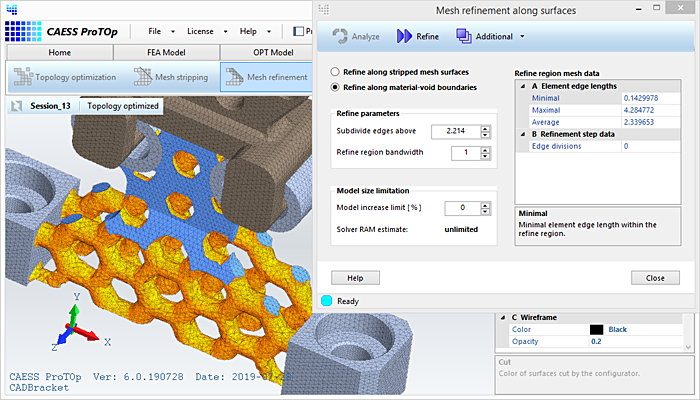
Task: Open the Additional dropdown arrow
Action: click(x=523, y=37)
